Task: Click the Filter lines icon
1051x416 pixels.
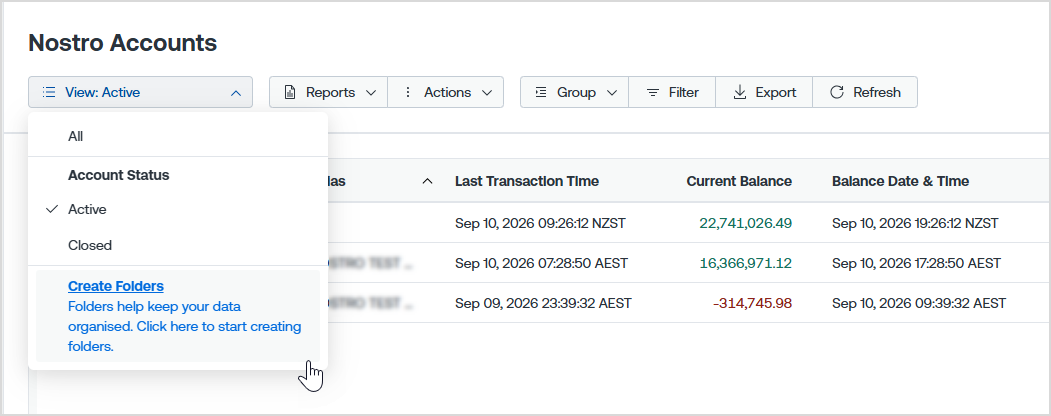Action: [653, 92]
